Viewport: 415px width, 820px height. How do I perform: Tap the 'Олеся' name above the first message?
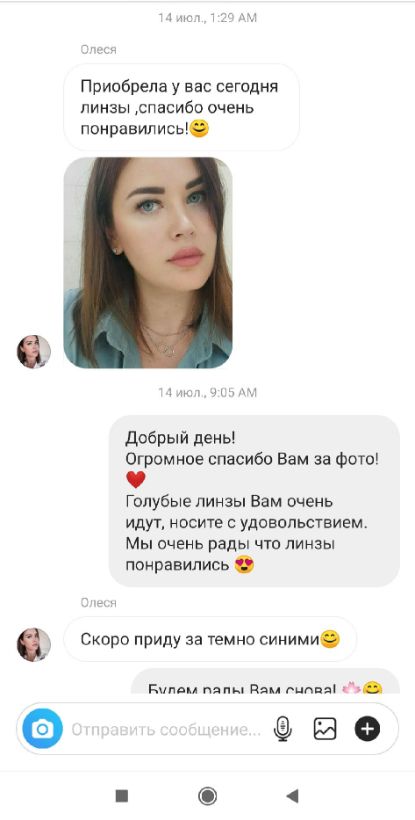(99, 50)
